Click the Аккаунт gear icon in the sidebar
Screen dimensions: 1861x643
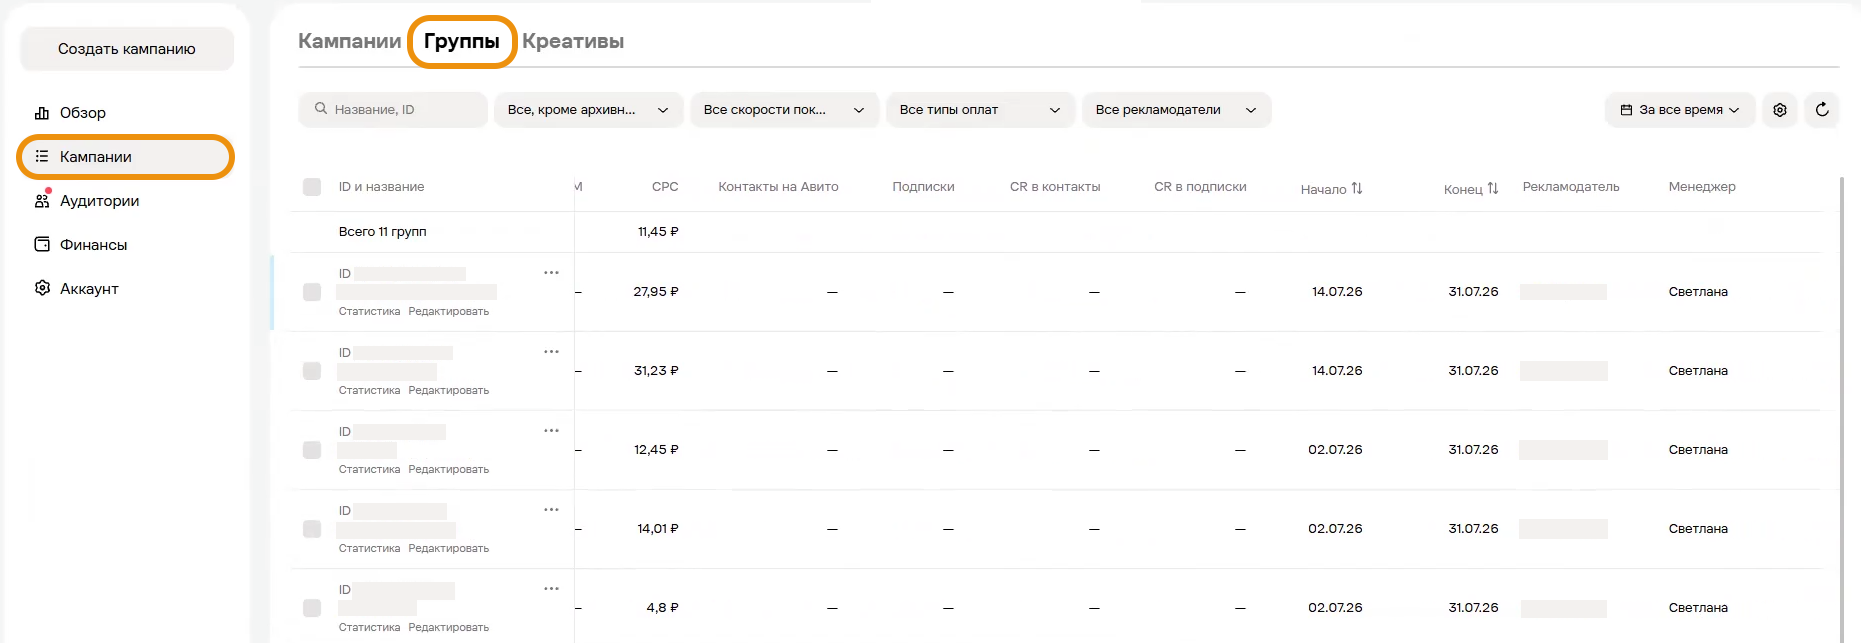(x=42, y=289)
